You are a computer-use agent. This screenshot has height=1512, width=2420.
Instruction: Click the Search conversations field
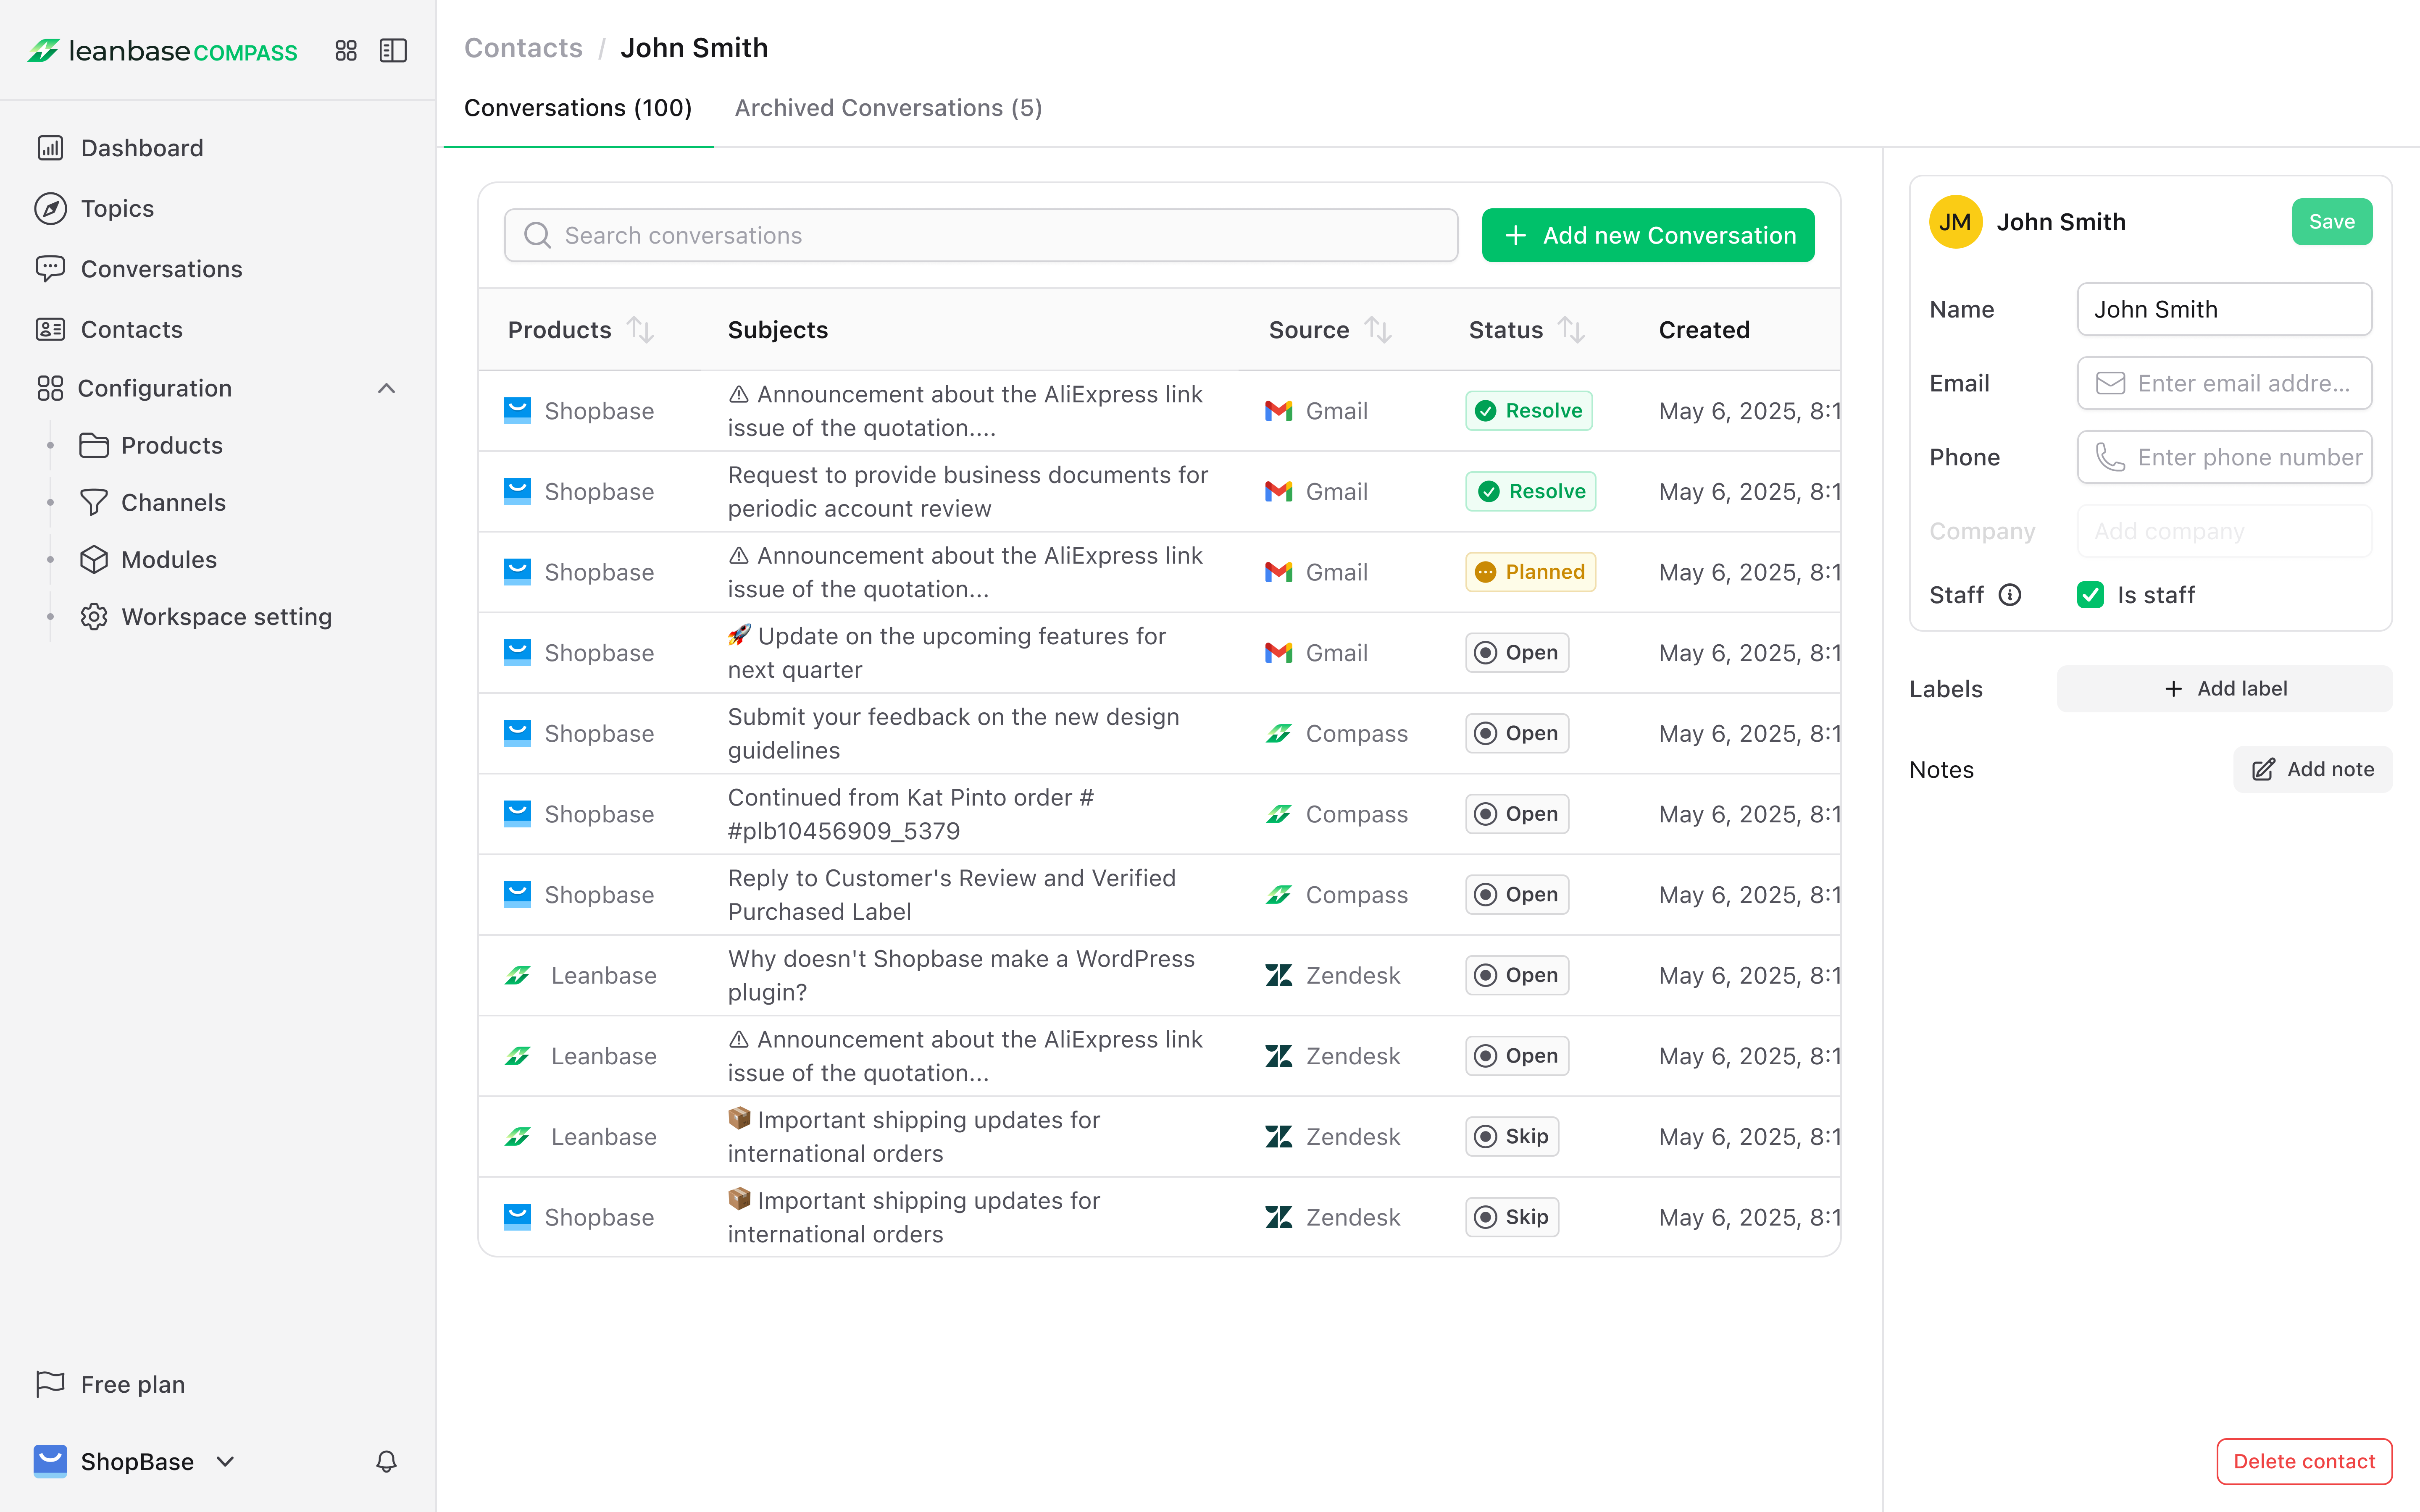tap(980, 235)
